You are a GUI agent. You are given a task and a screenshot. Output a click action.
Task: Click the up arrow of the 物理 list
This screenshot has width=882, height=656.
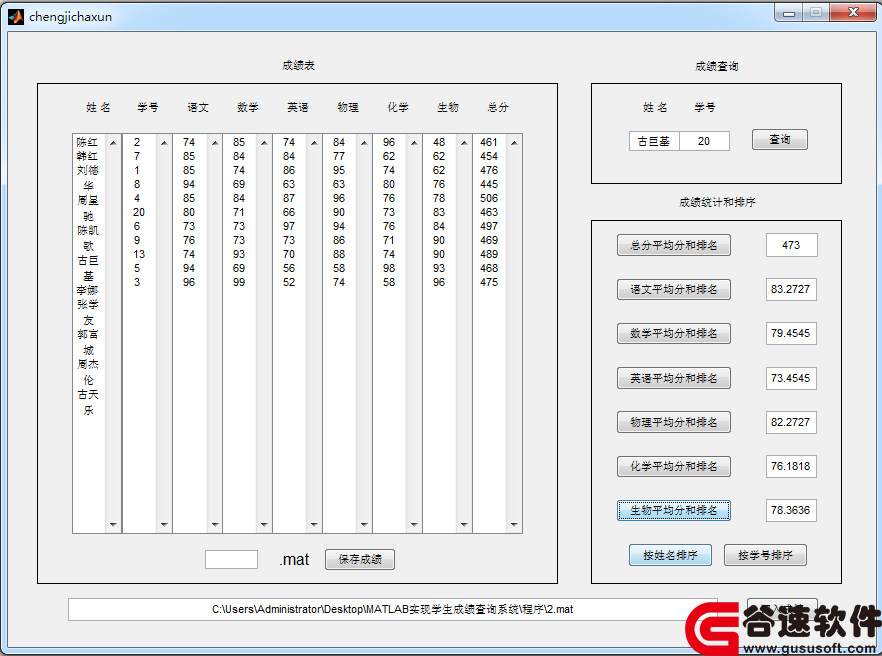[364, 143]
